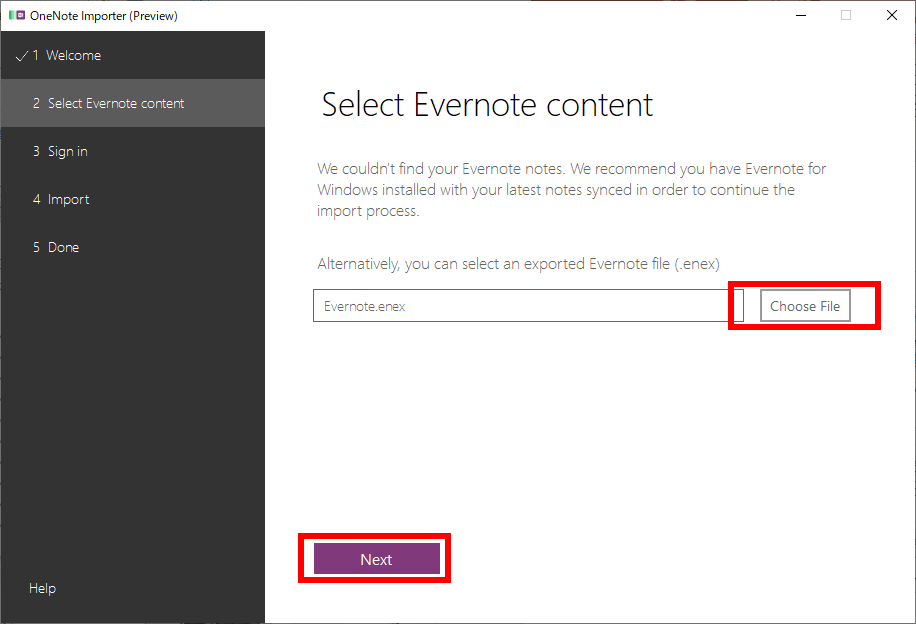Click the 'We couldn't find your Evernote notes' message
The image size is (916, 624).
(571, 189)
